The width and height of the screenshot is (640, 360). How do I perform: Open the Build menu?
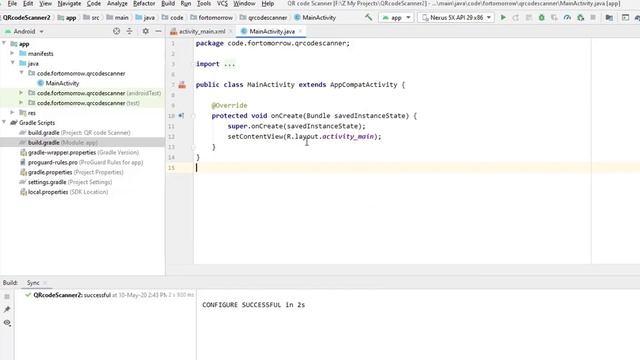click(x=168, y=4)
